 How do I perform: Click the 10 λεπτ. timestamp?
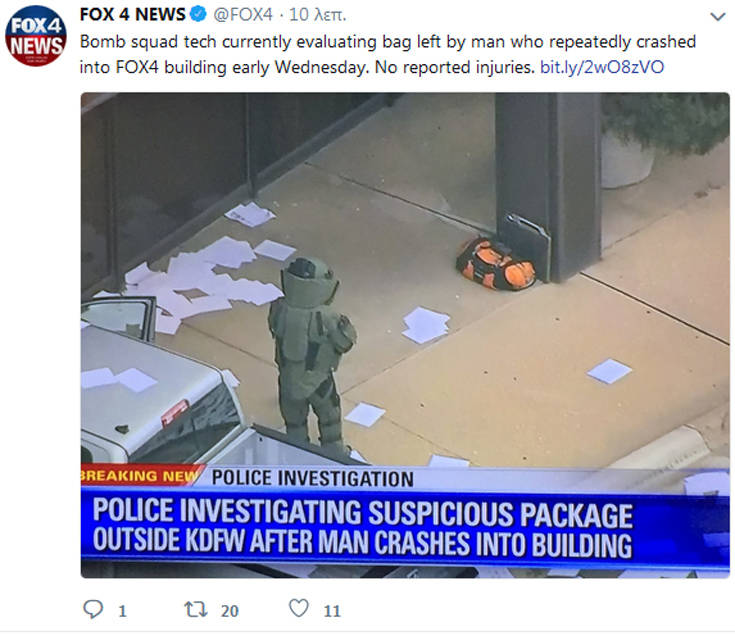tap(317, 15)
